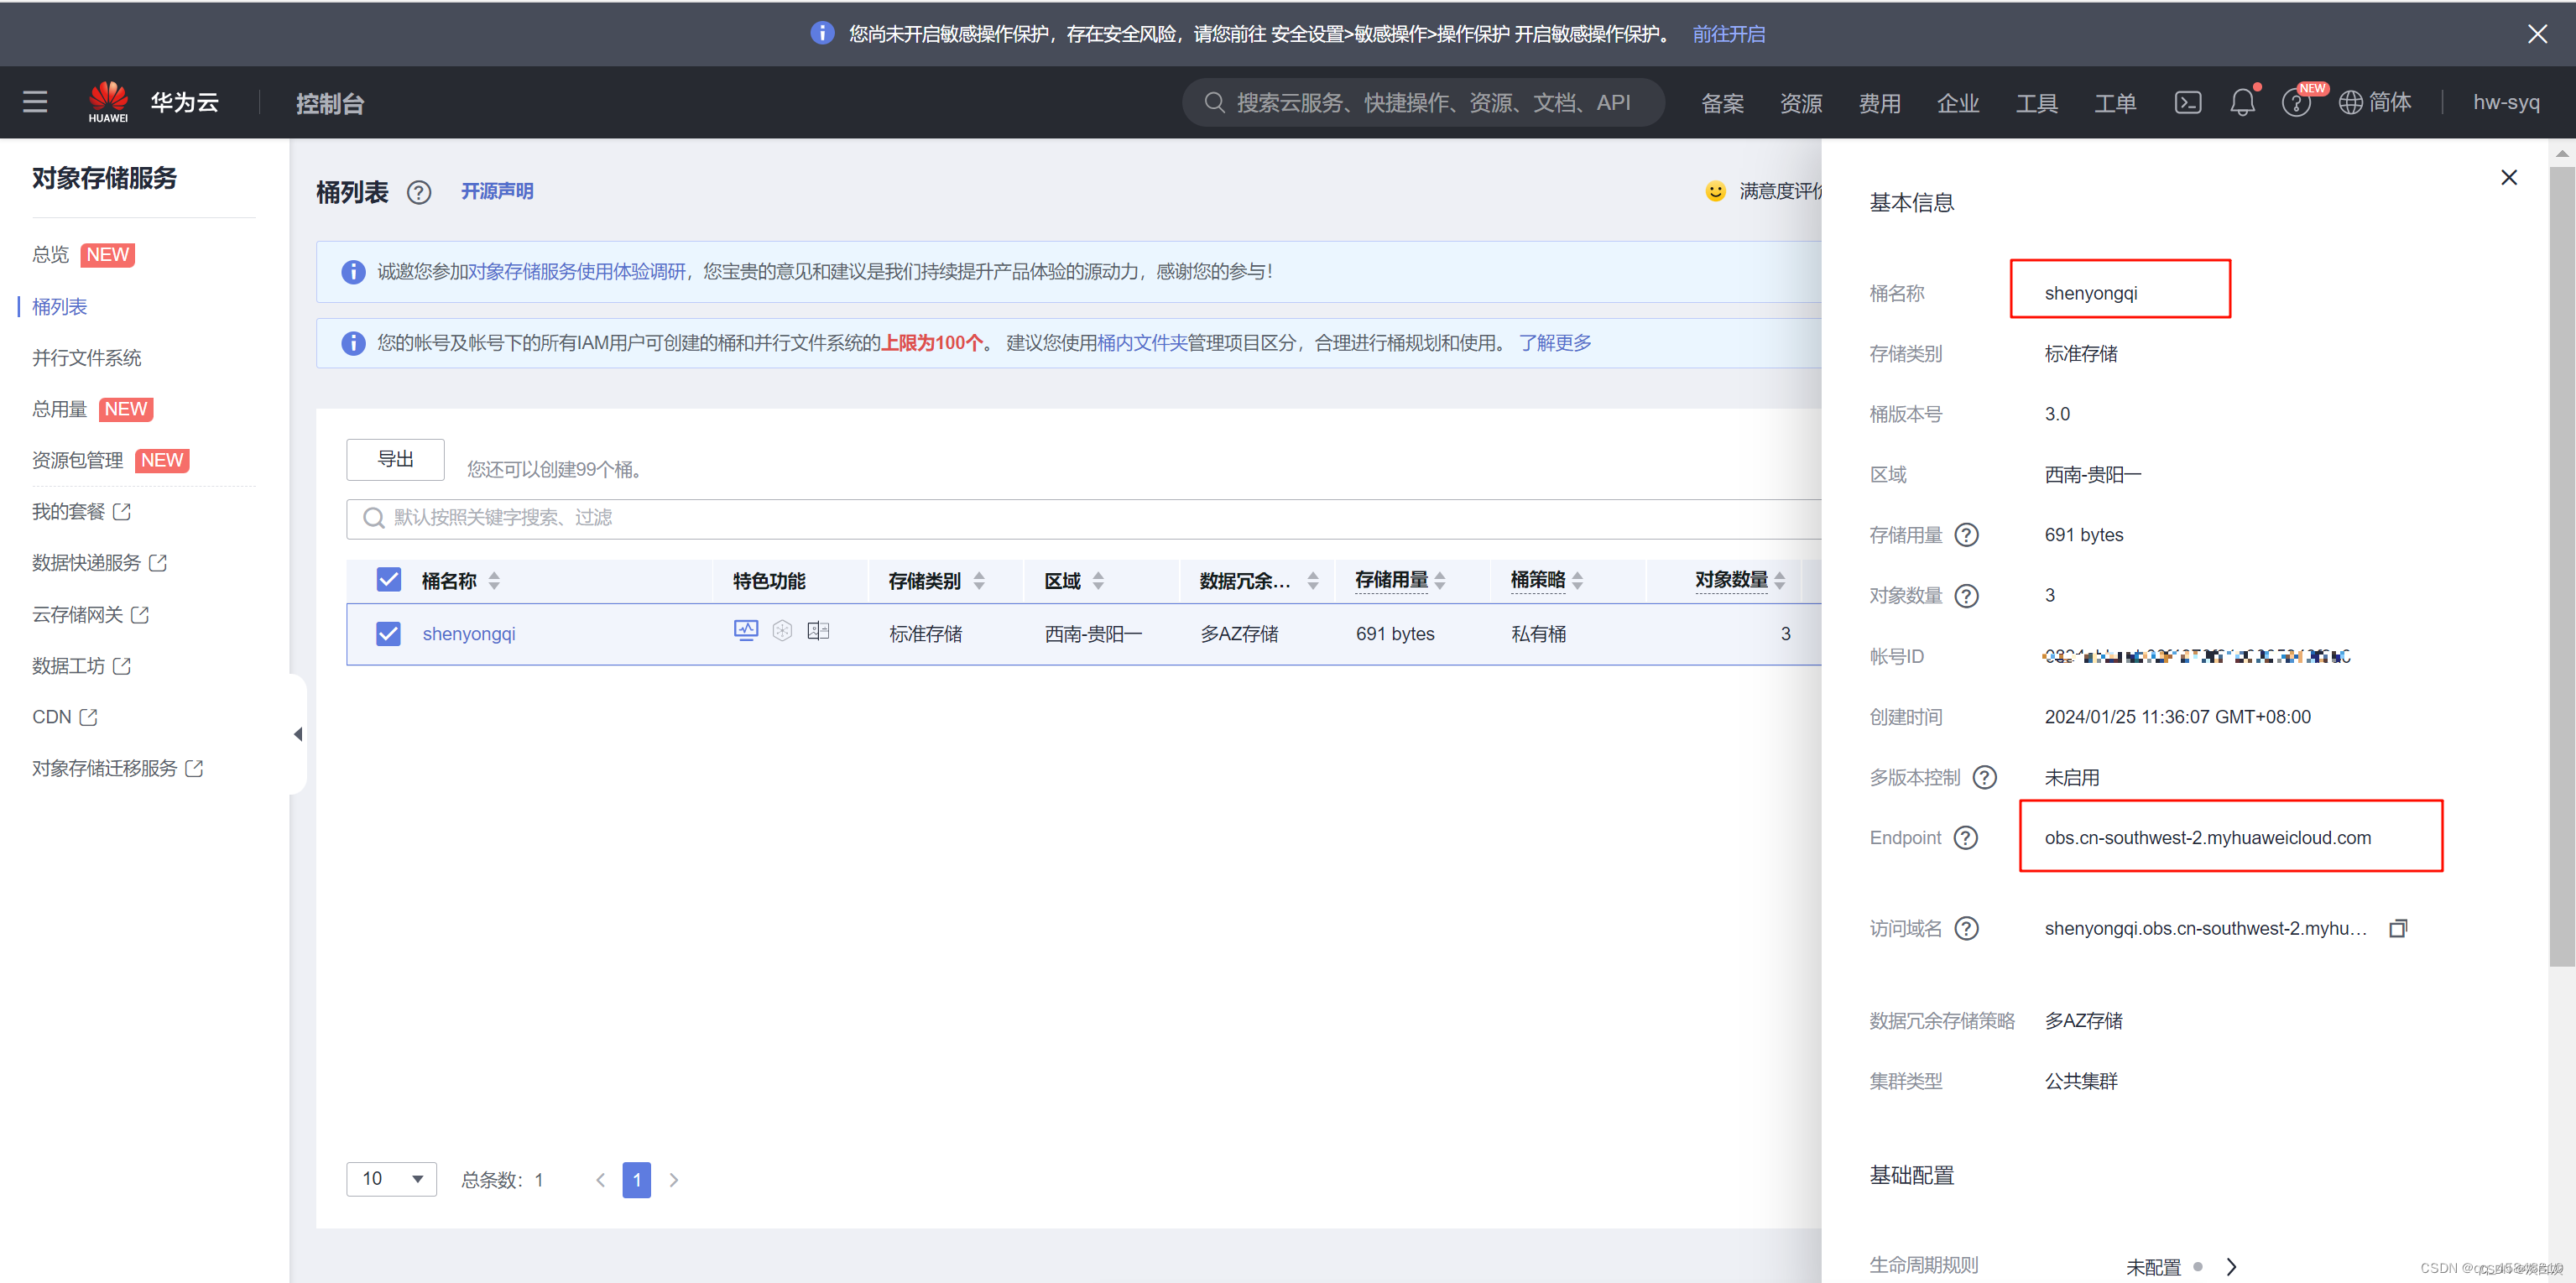Open the 开源声明 link
2576x1283 pixels.
tap(496, 191)
